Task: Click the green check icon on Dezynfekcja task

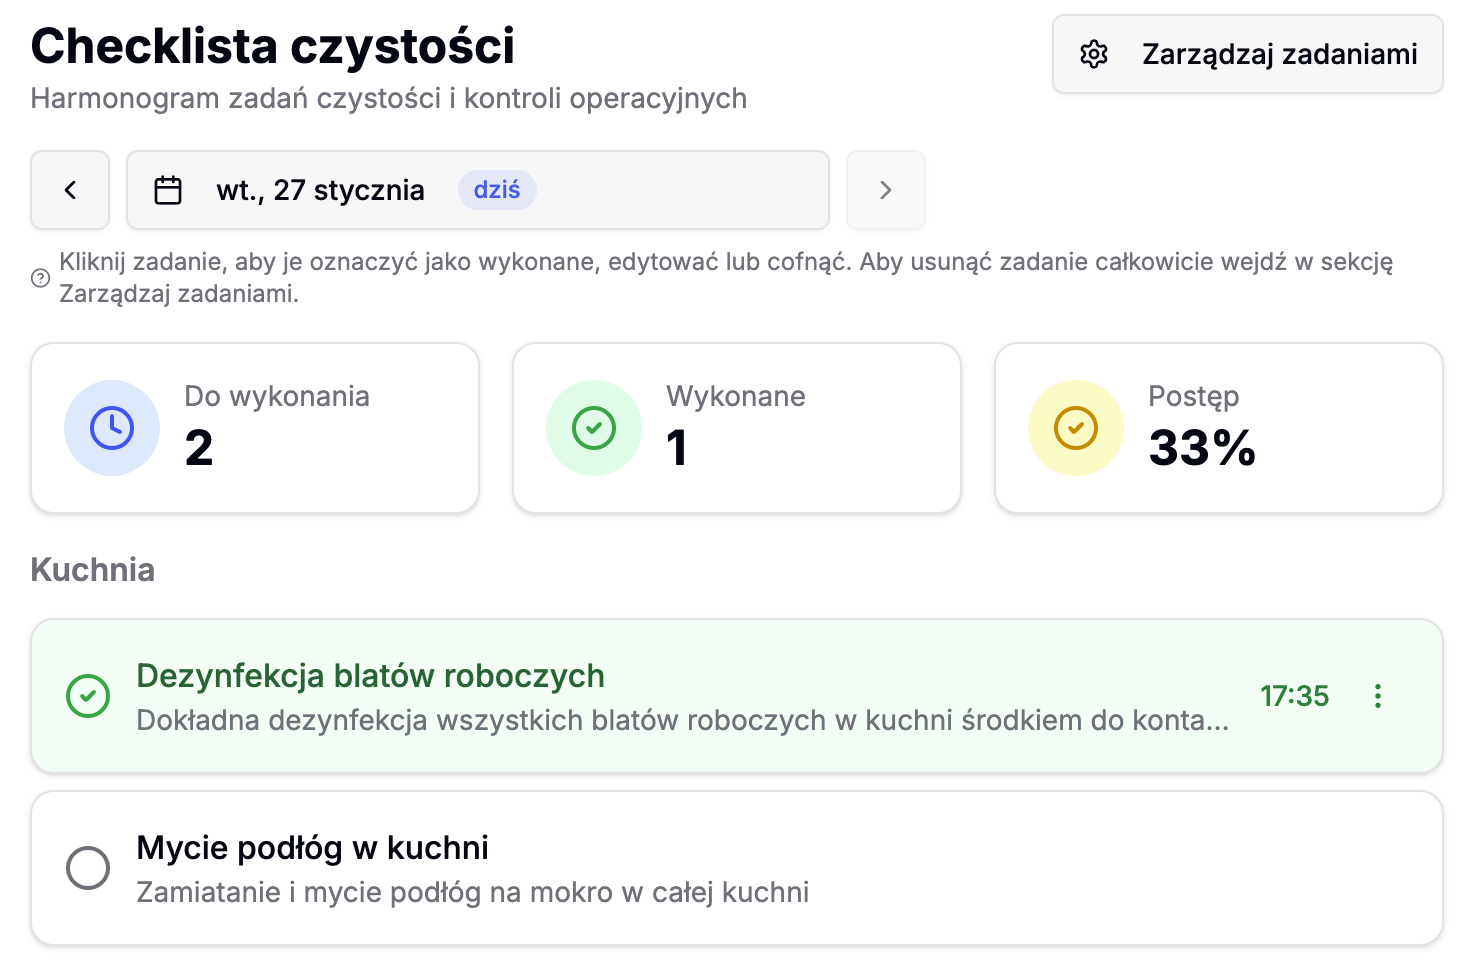Action: coord(88,696)
